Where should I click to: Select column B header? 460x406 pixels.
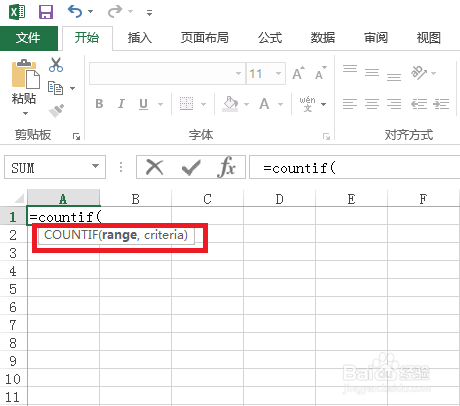point(135,199)
